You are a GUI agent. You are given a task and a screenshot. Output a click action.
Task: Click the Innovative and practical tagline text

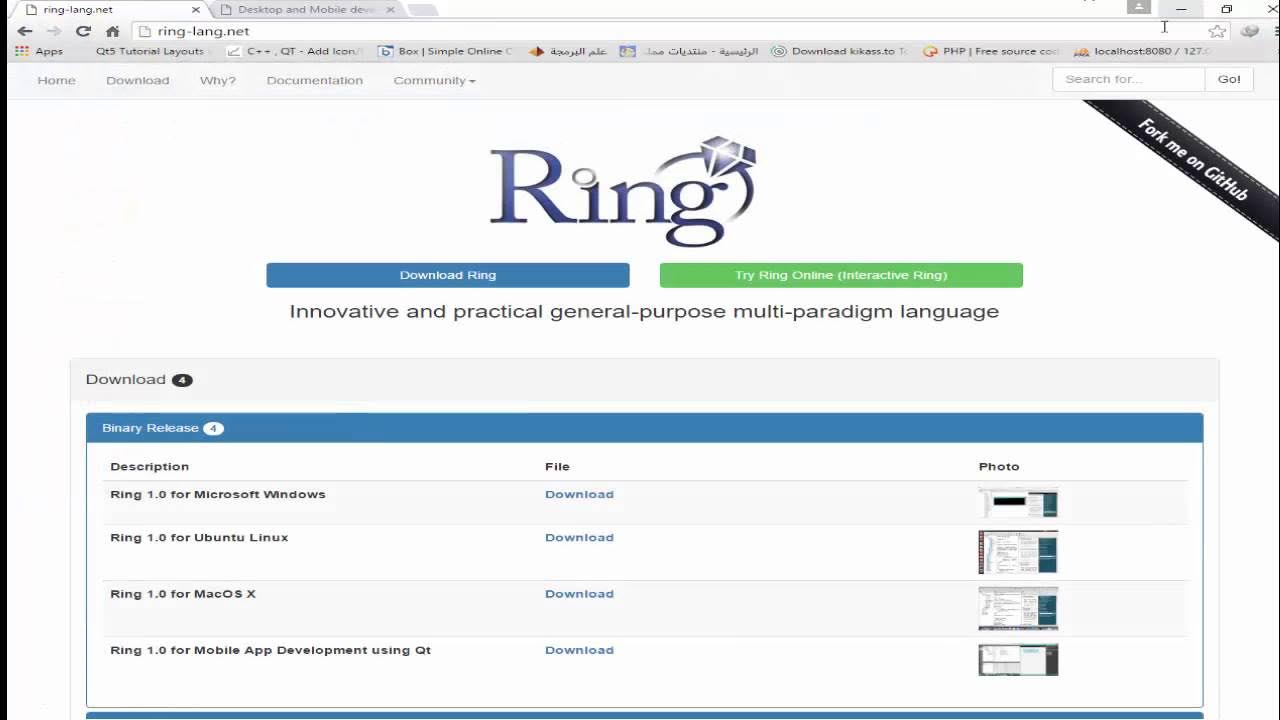click(x=644, y=311)
